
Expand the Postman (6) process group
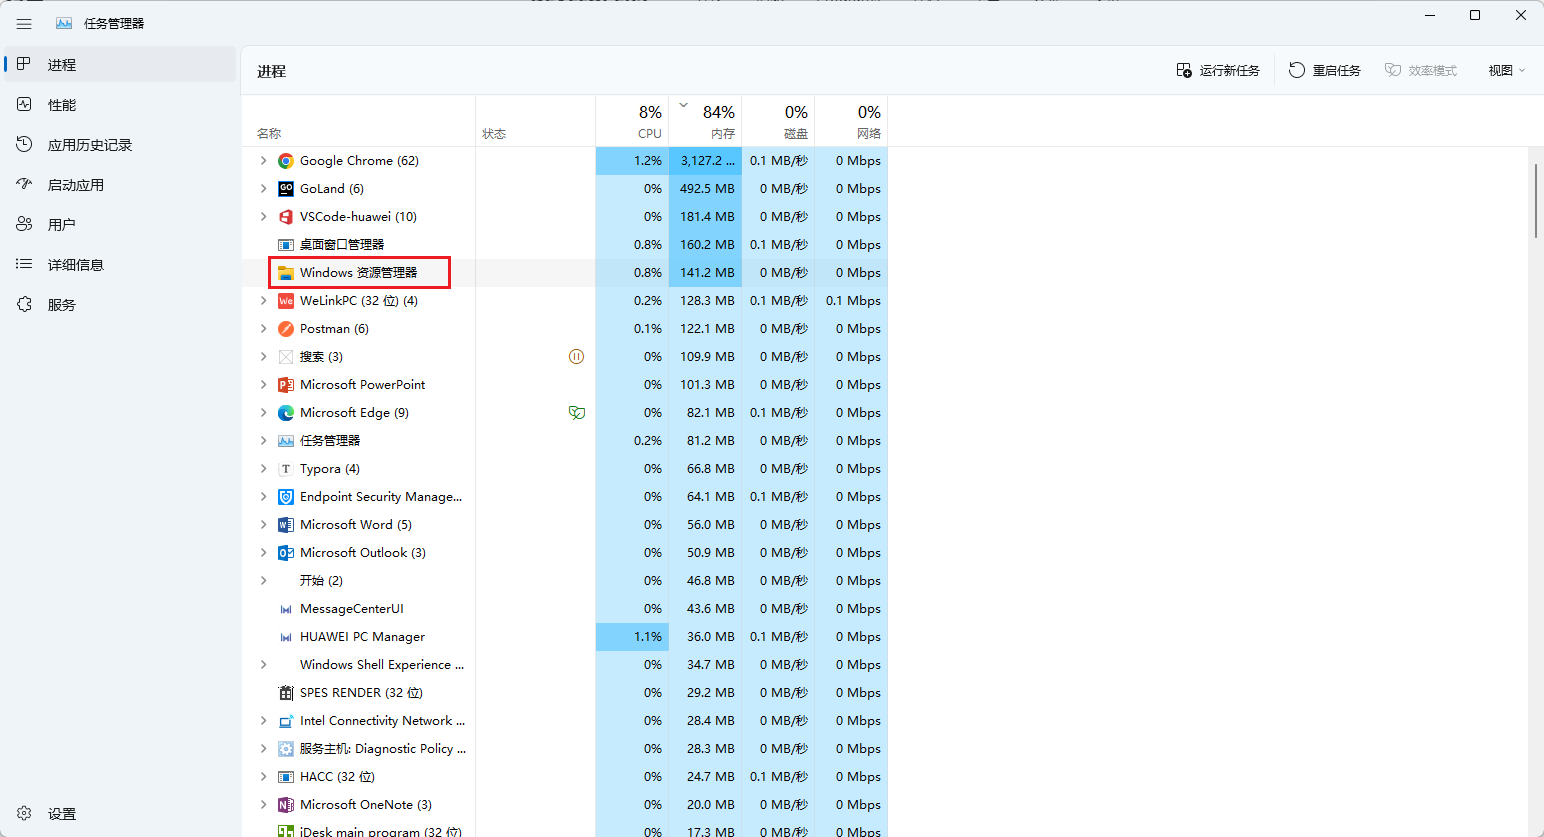[x=263, y=329]
